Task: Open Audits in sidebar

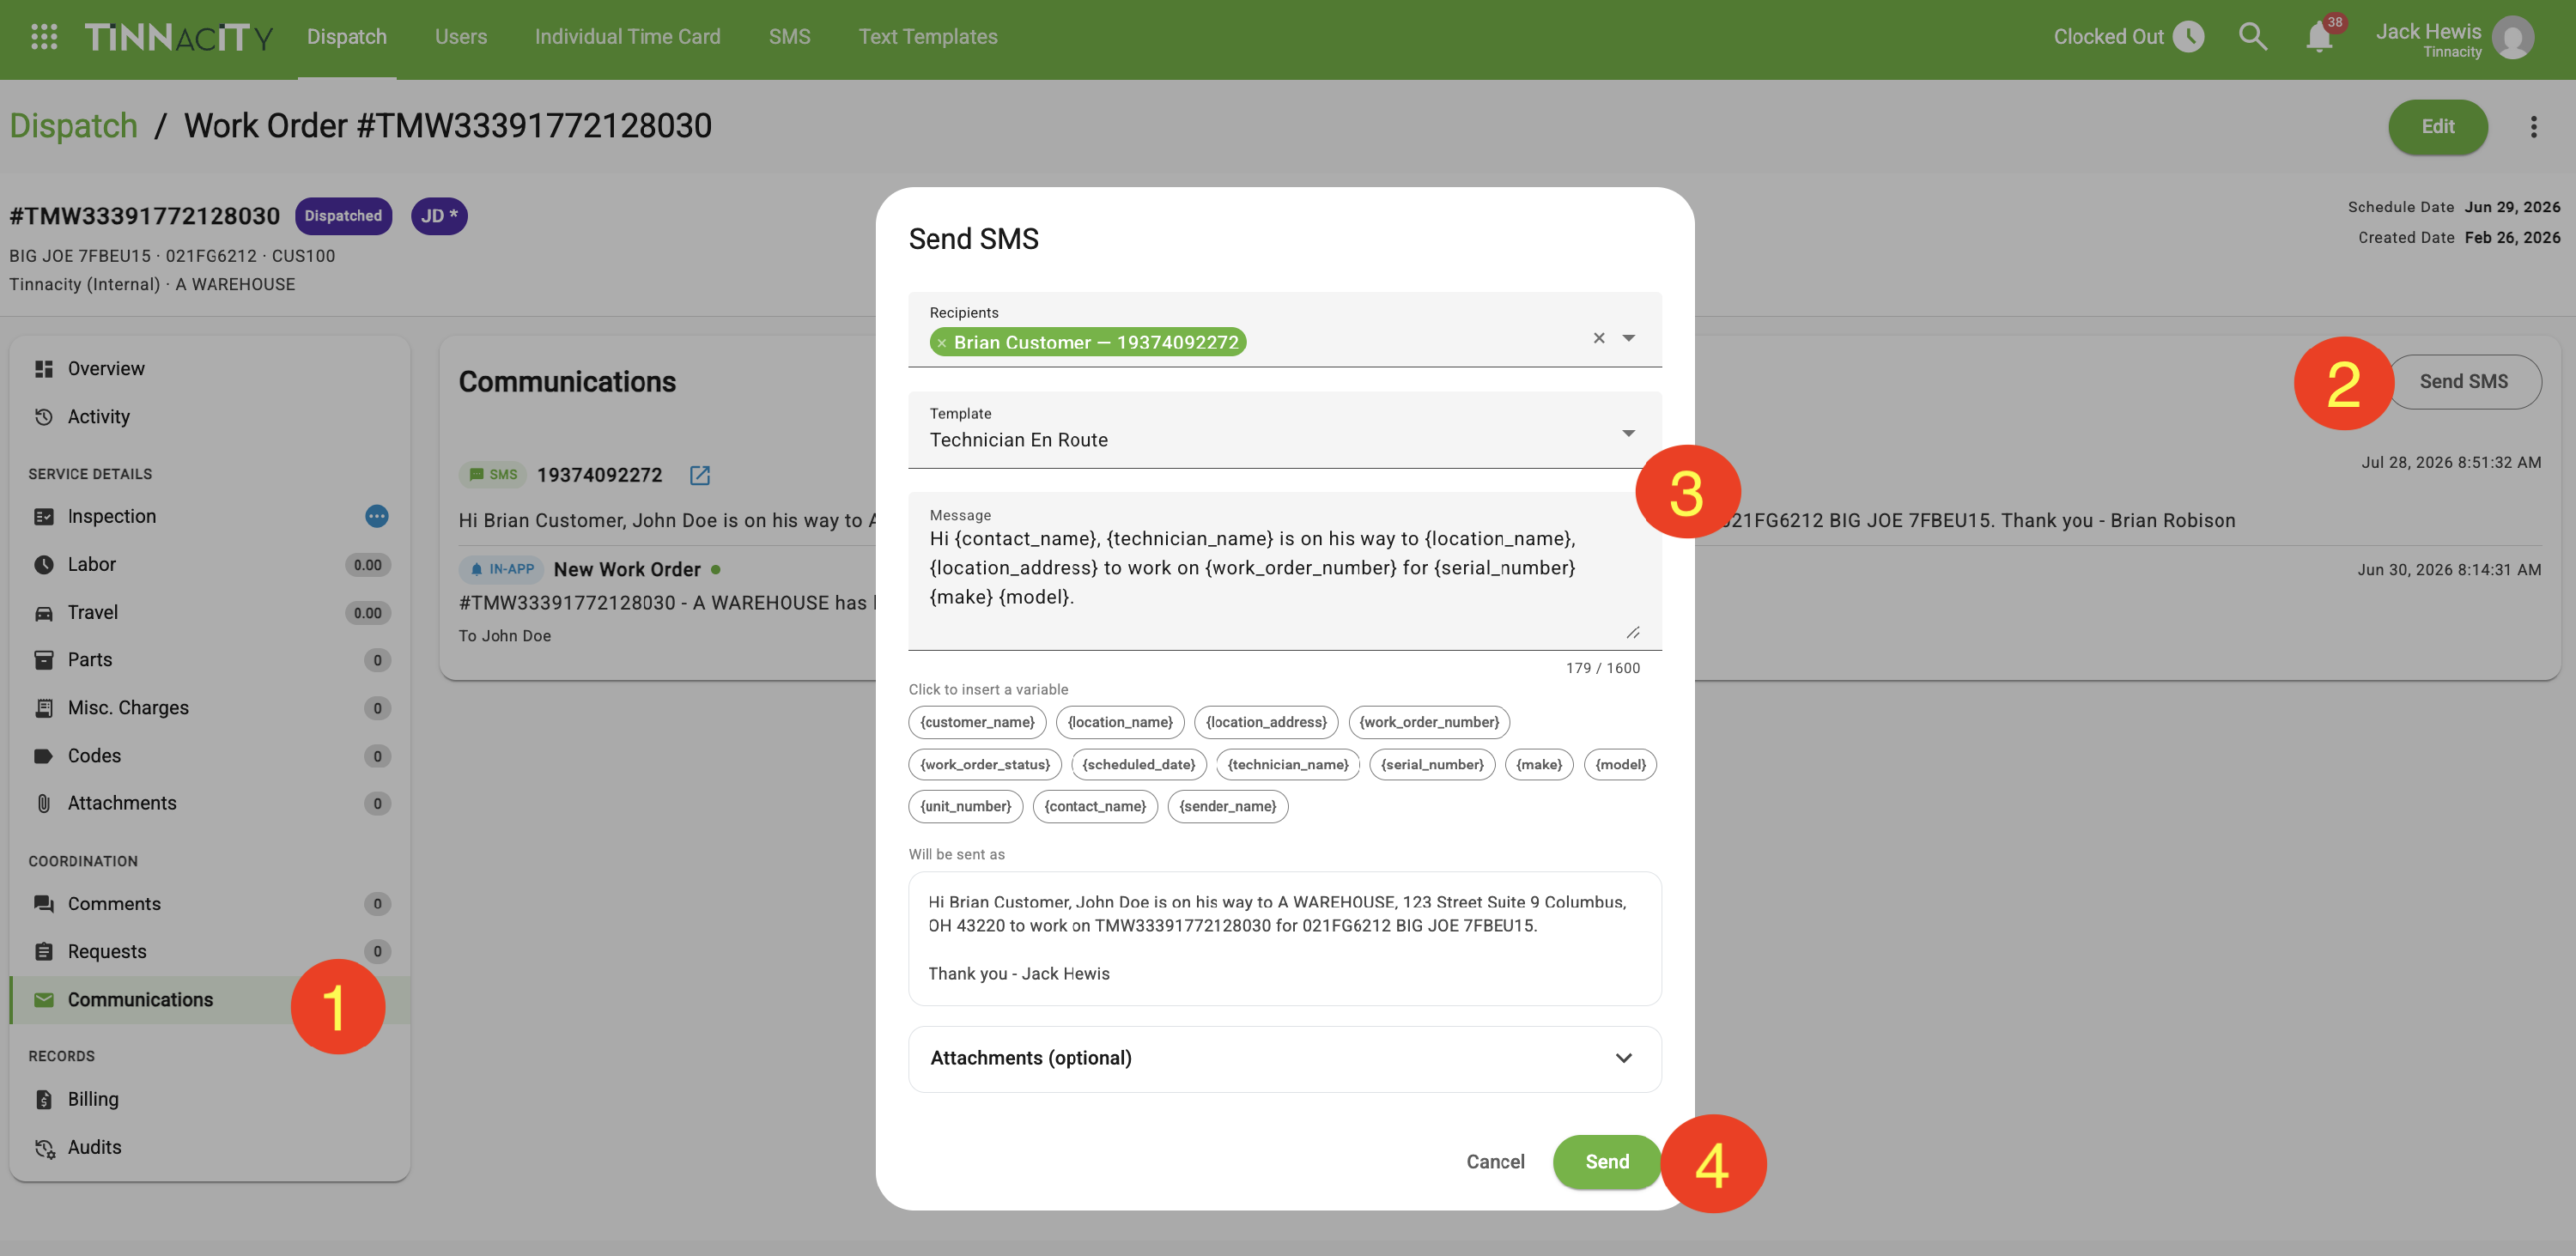Action: coord(209,1147)
